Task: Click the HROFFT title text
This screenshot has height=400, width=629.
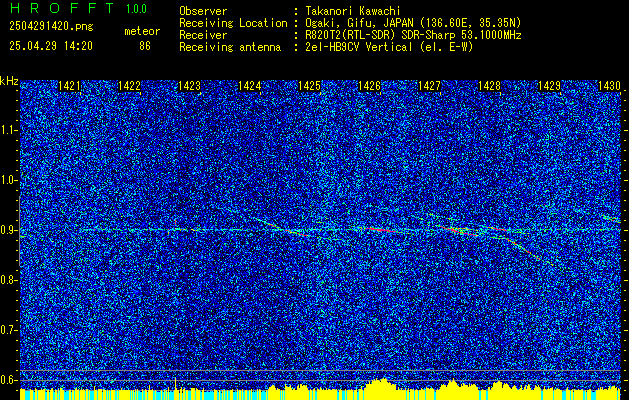Action: (x=61, y=8)
